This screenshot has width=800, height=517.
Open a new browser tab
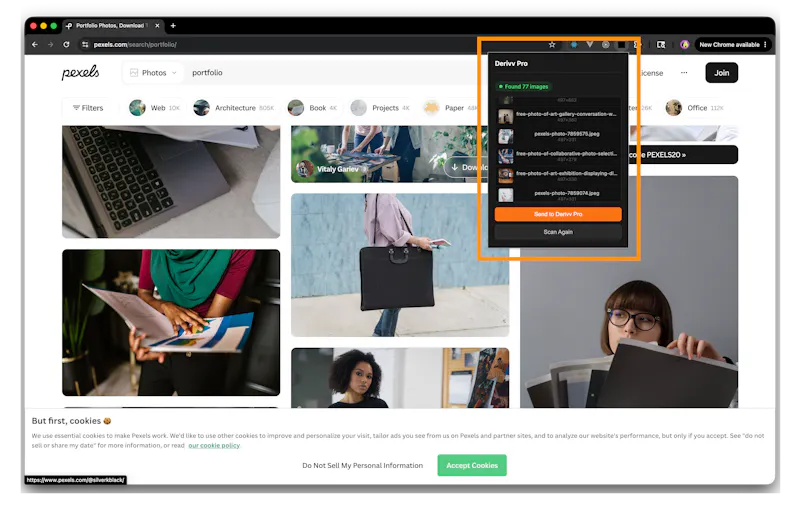173,26
